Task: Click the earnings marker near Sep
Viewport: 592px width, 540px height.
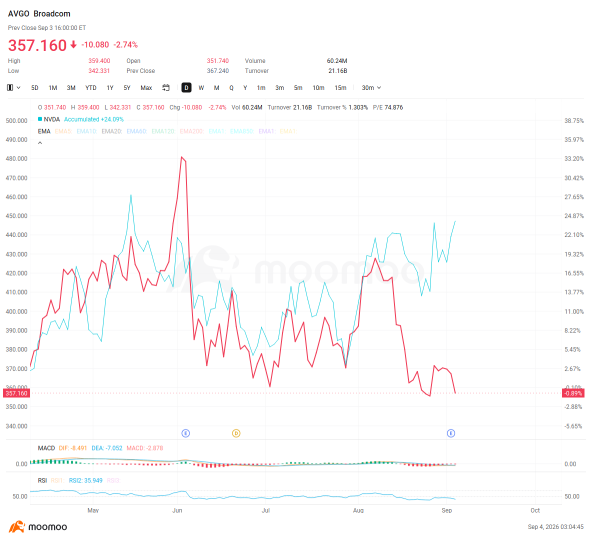Action: [x=451, y=433]
